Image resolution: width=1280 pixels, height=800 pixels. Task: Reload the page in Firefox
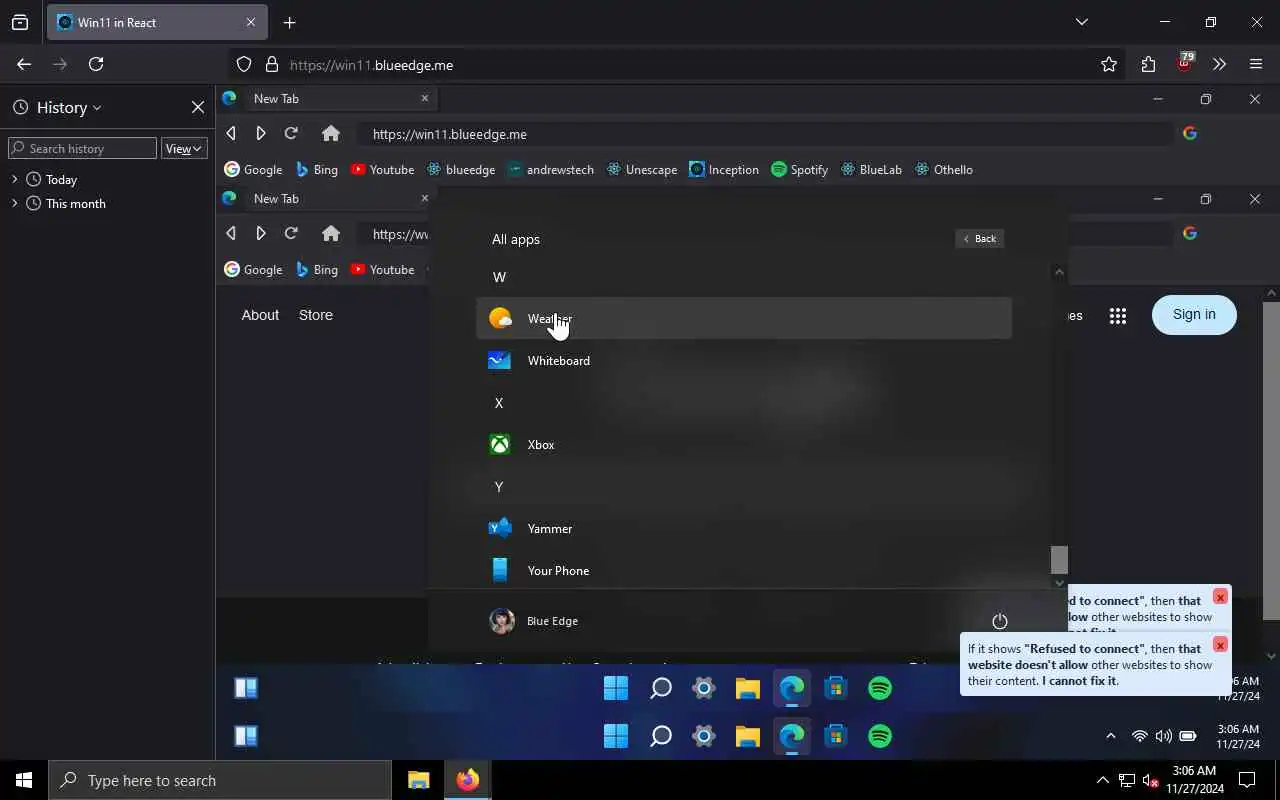96,64
